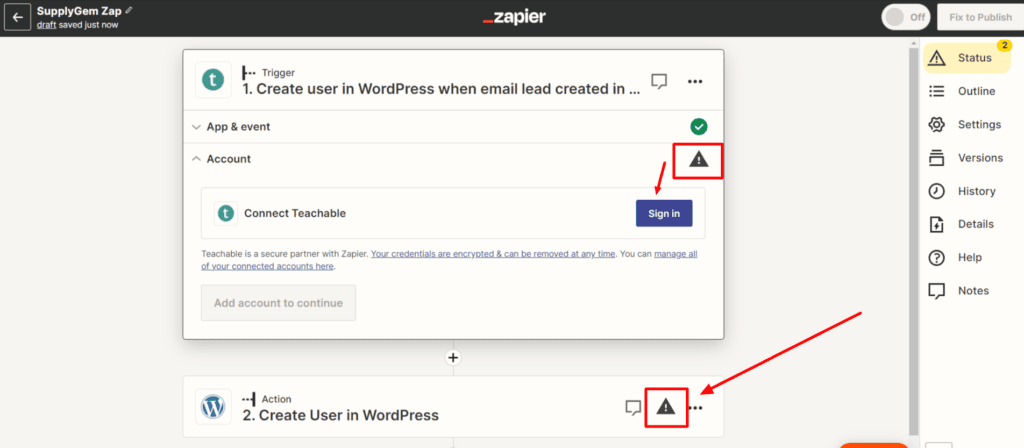Go back using the top-left arrow button

(x=17, y=18)
